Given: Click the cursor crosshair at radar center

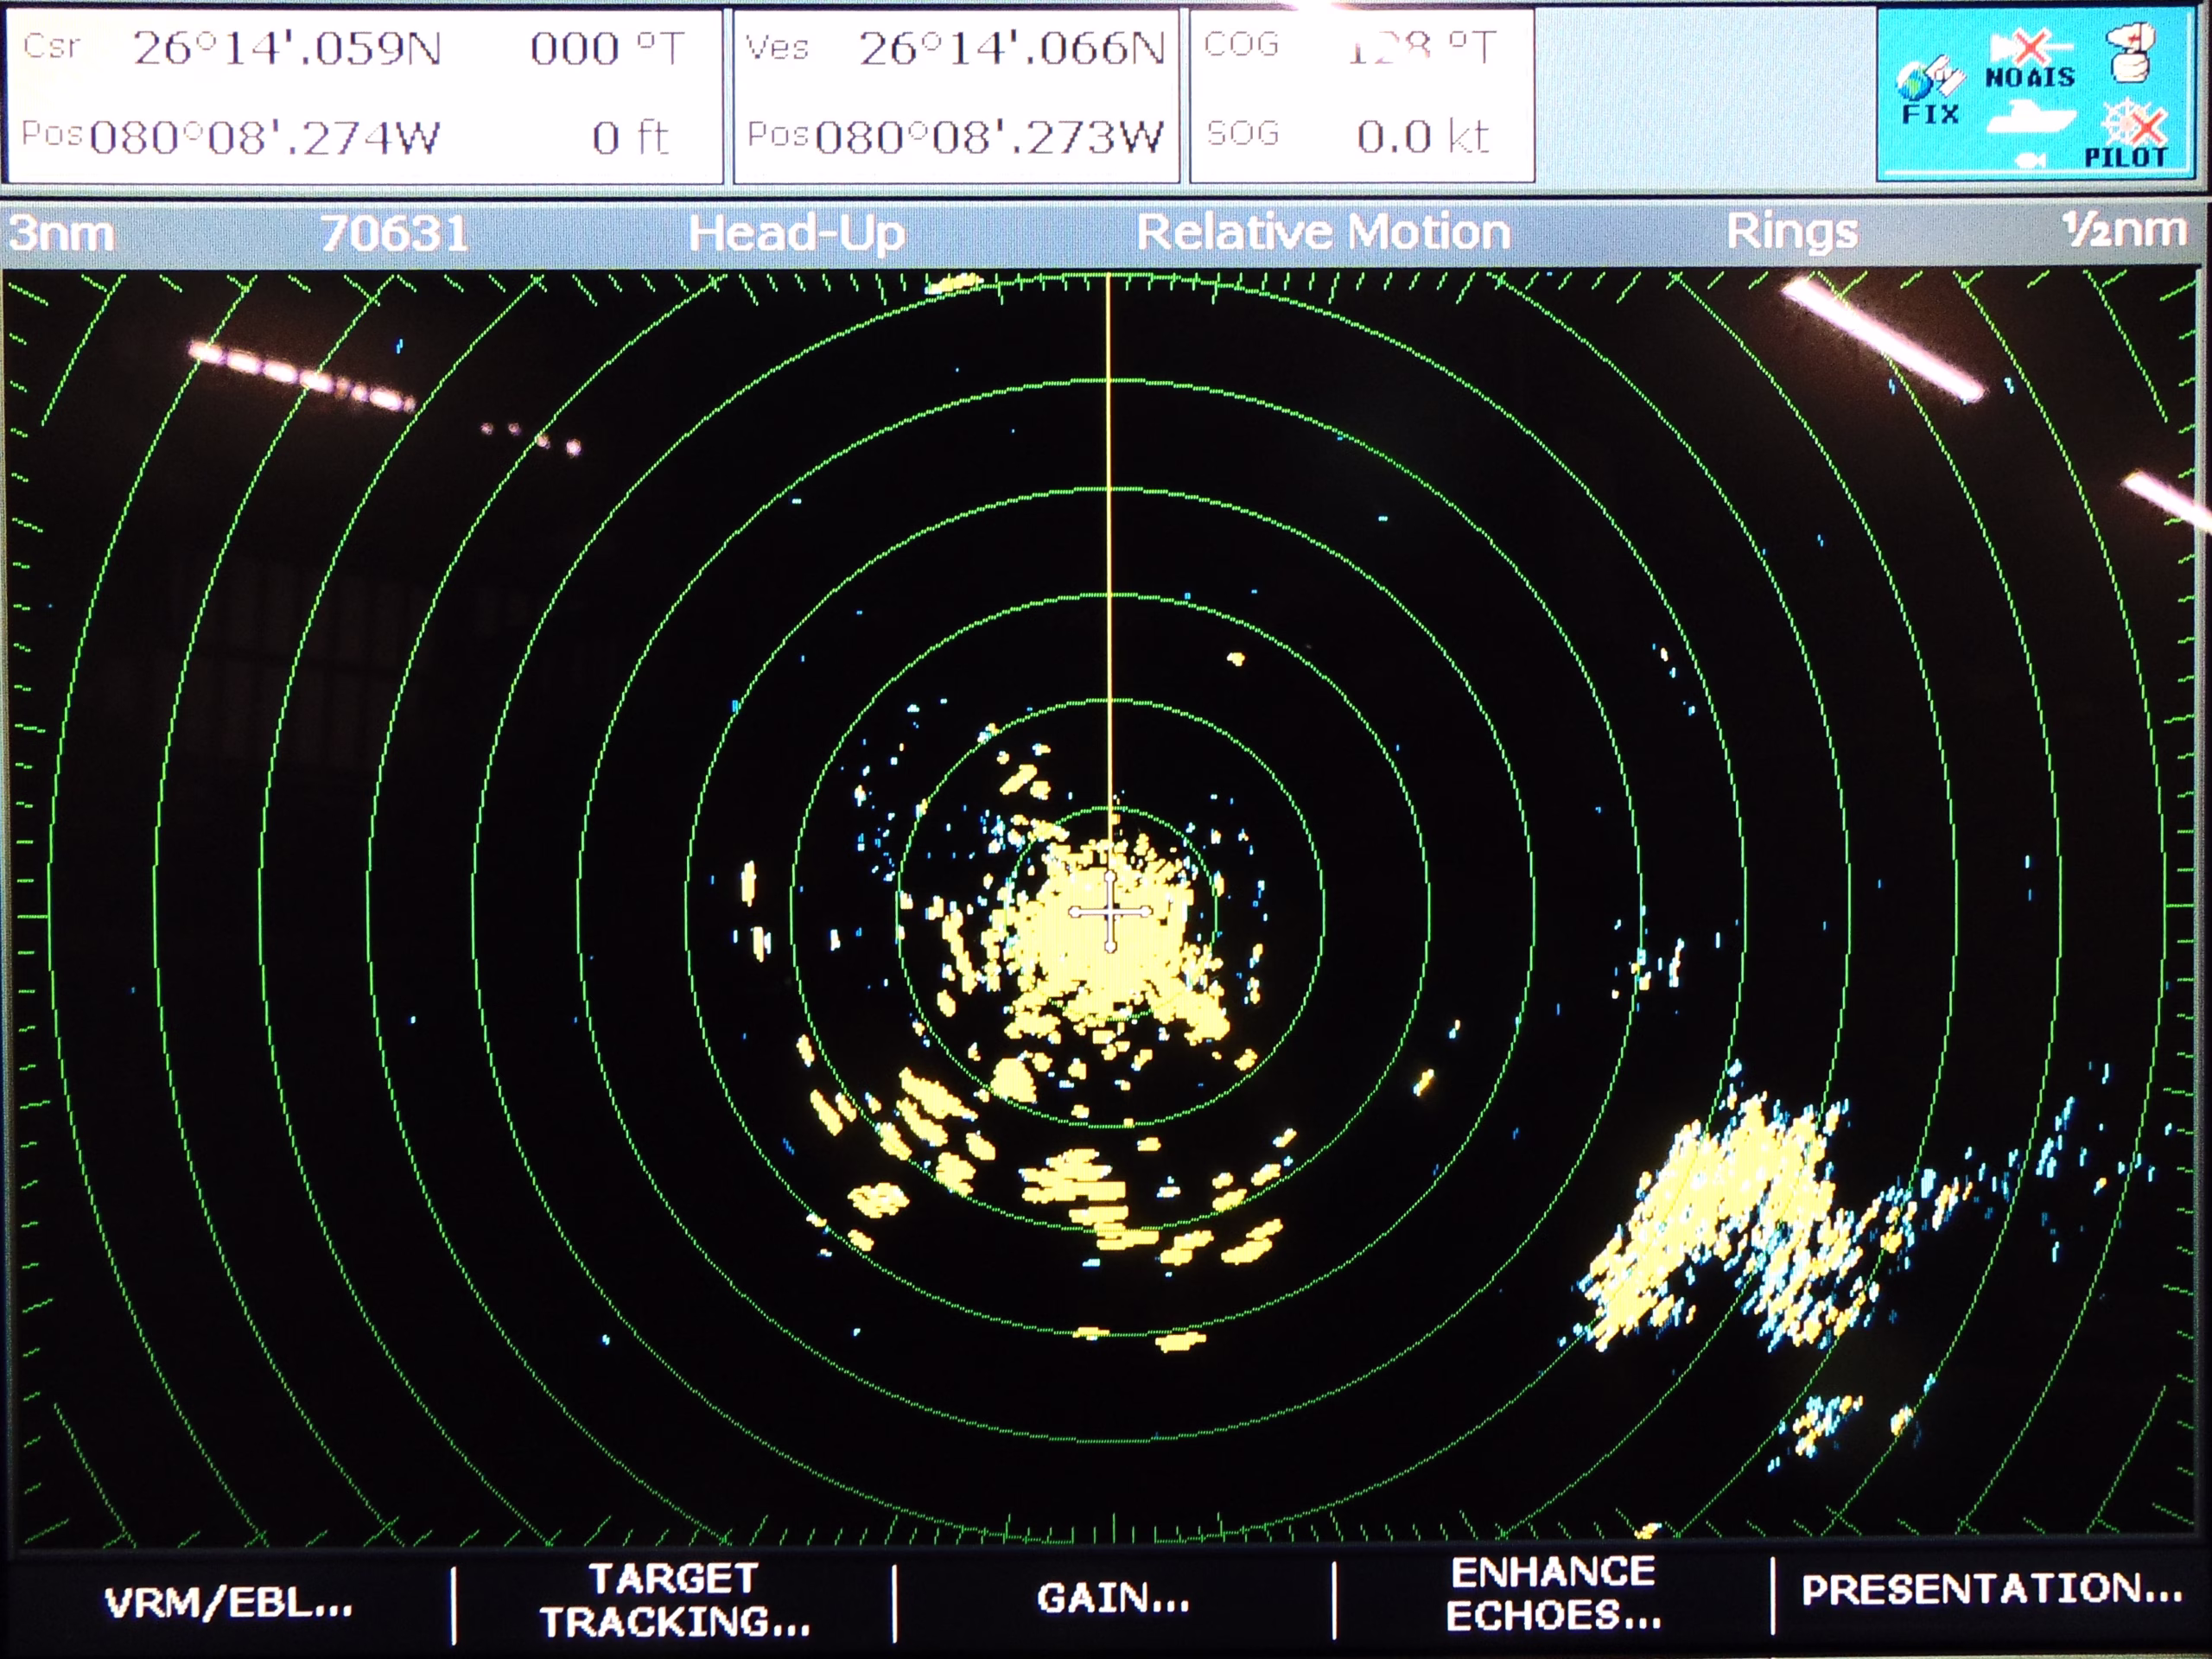Looking at the screenshot, I should (x=1110, y=911).
